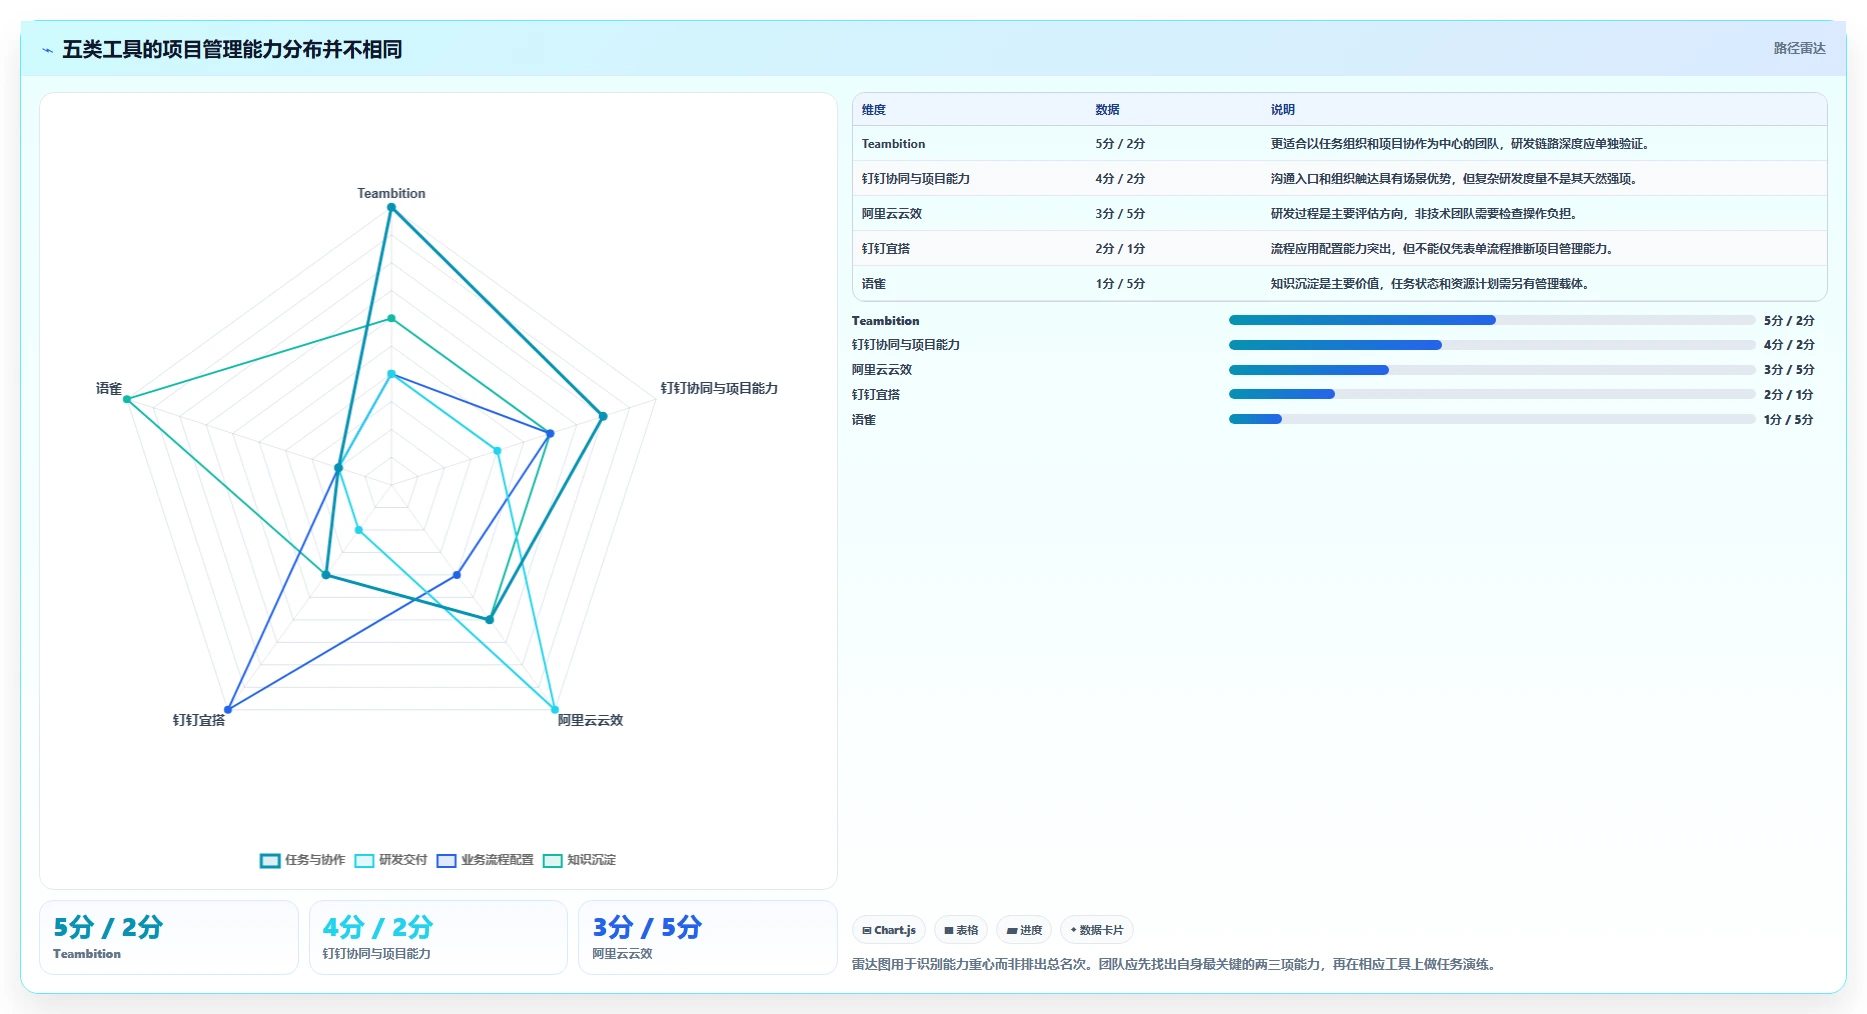1867x1014 pixels.
Task: Click the Teambition axis label on the radar
Action: point(391,193)
